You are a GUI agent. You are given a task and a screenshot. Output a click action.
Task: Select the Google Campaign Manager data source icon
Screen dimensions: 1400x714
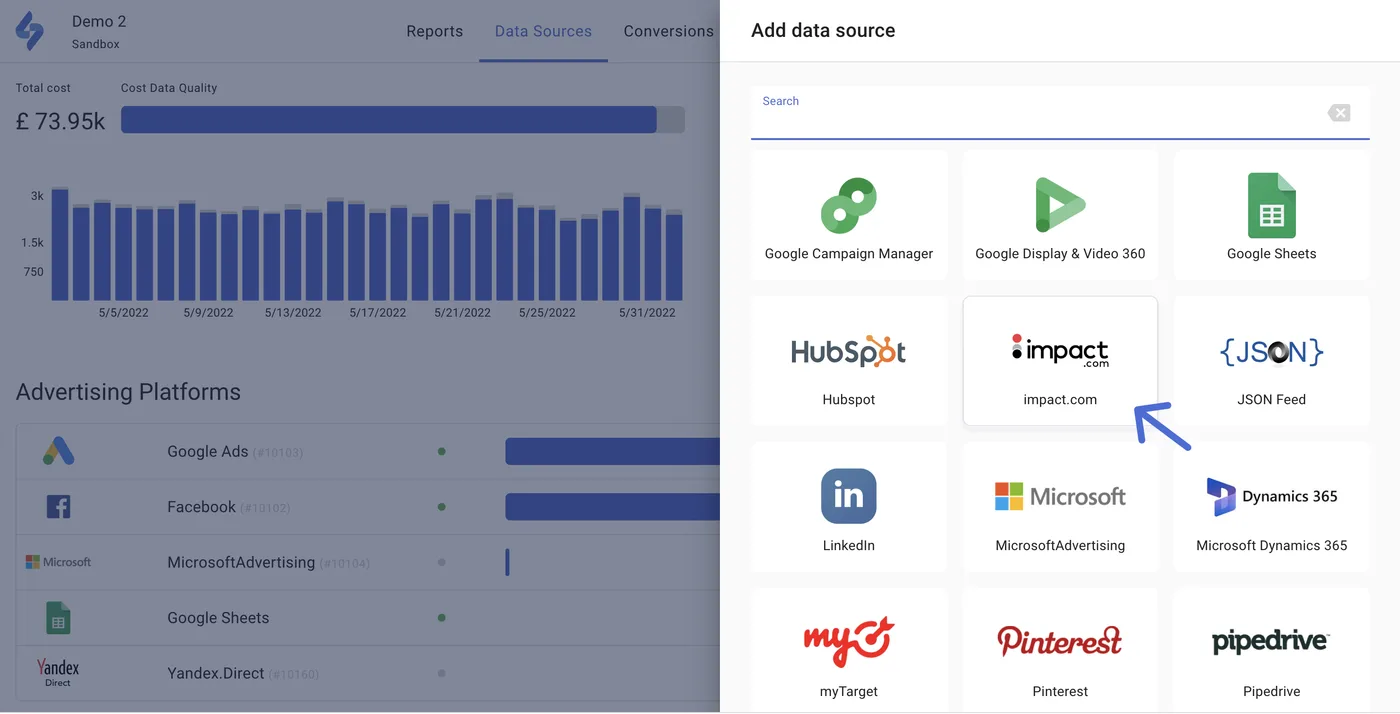(x=848, y=204)
